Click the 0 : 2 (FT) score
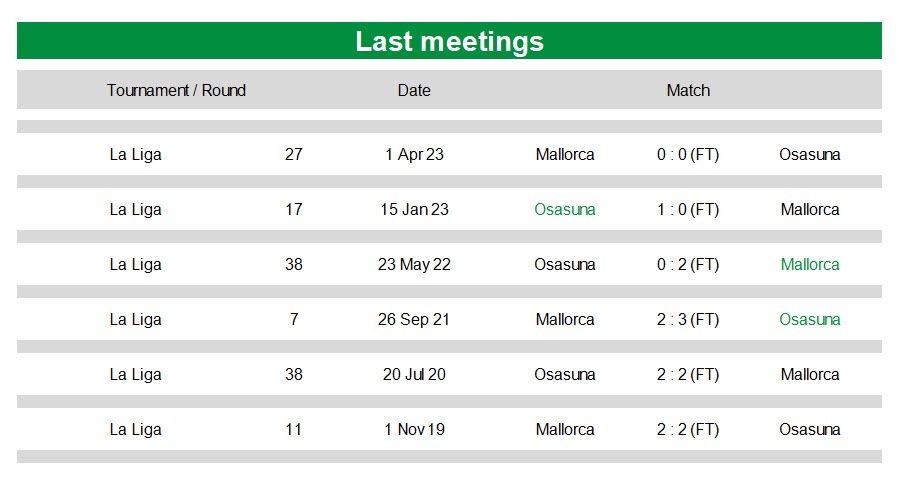Image resolution: width=899 pixels, height=485 pixels. pos(688,264)
